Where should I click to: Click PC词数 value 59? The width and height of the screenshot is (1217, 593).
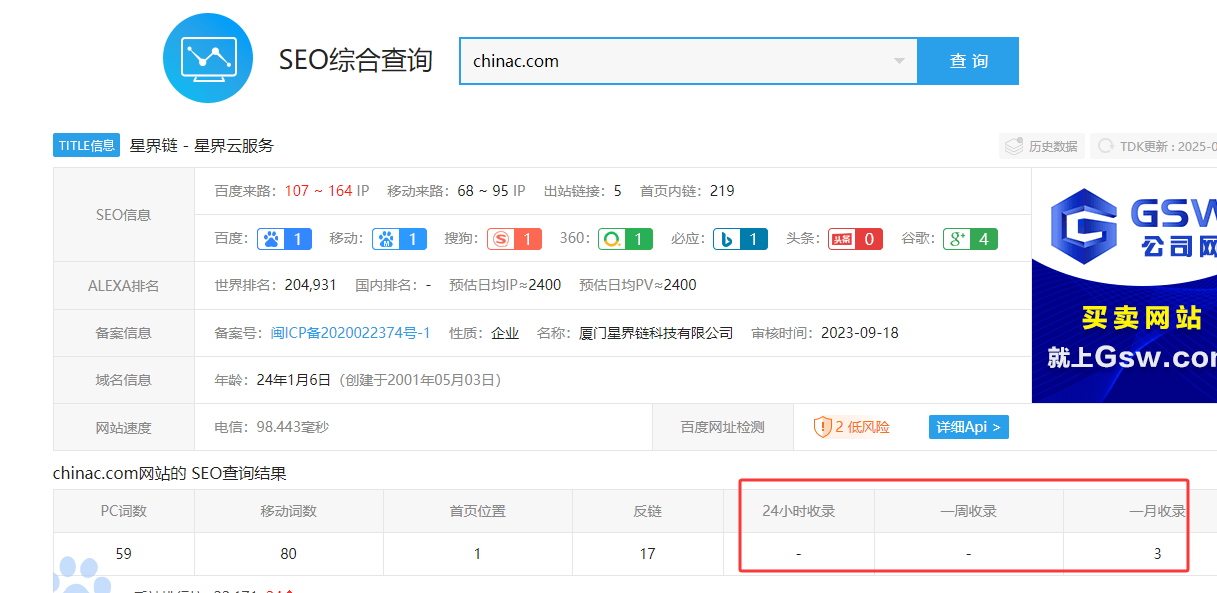pos(123,554)
